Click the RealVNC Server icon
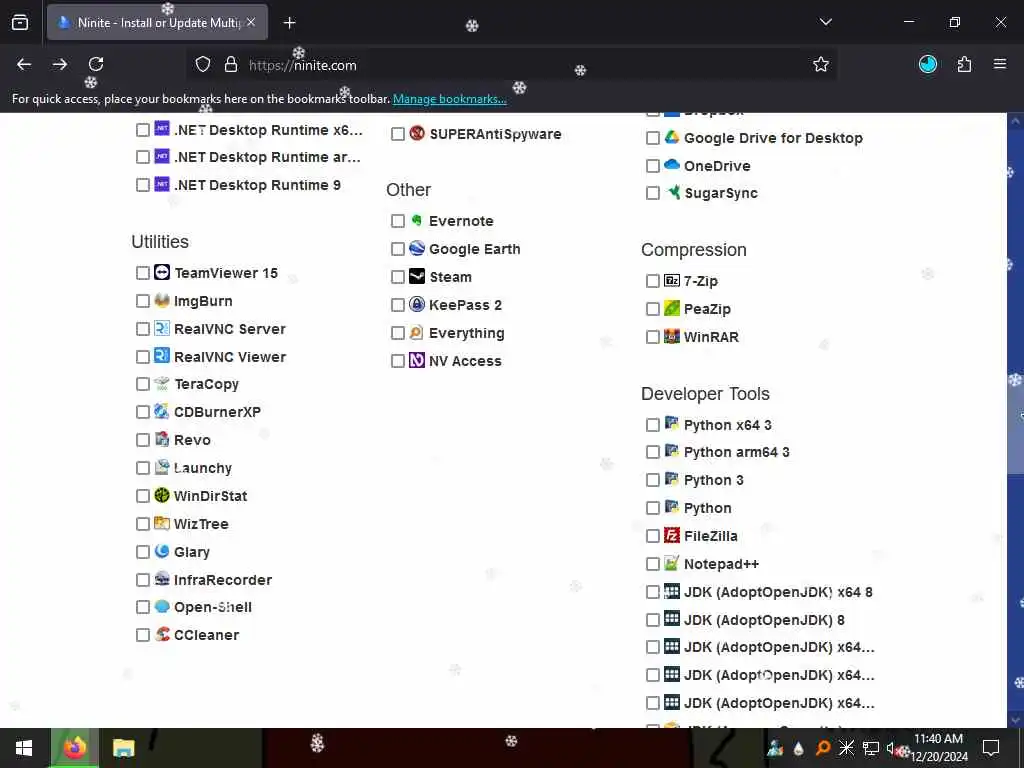This screenshot has width=1024, height=768. pyautogui.click(x=162, y=328)
